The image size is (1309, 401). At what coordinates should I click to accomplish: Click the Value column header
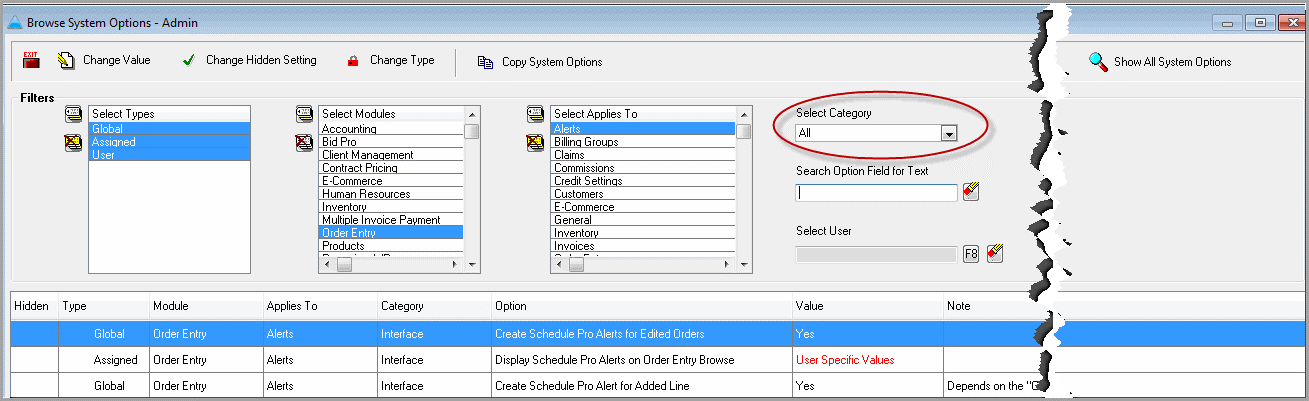point(866,306)
